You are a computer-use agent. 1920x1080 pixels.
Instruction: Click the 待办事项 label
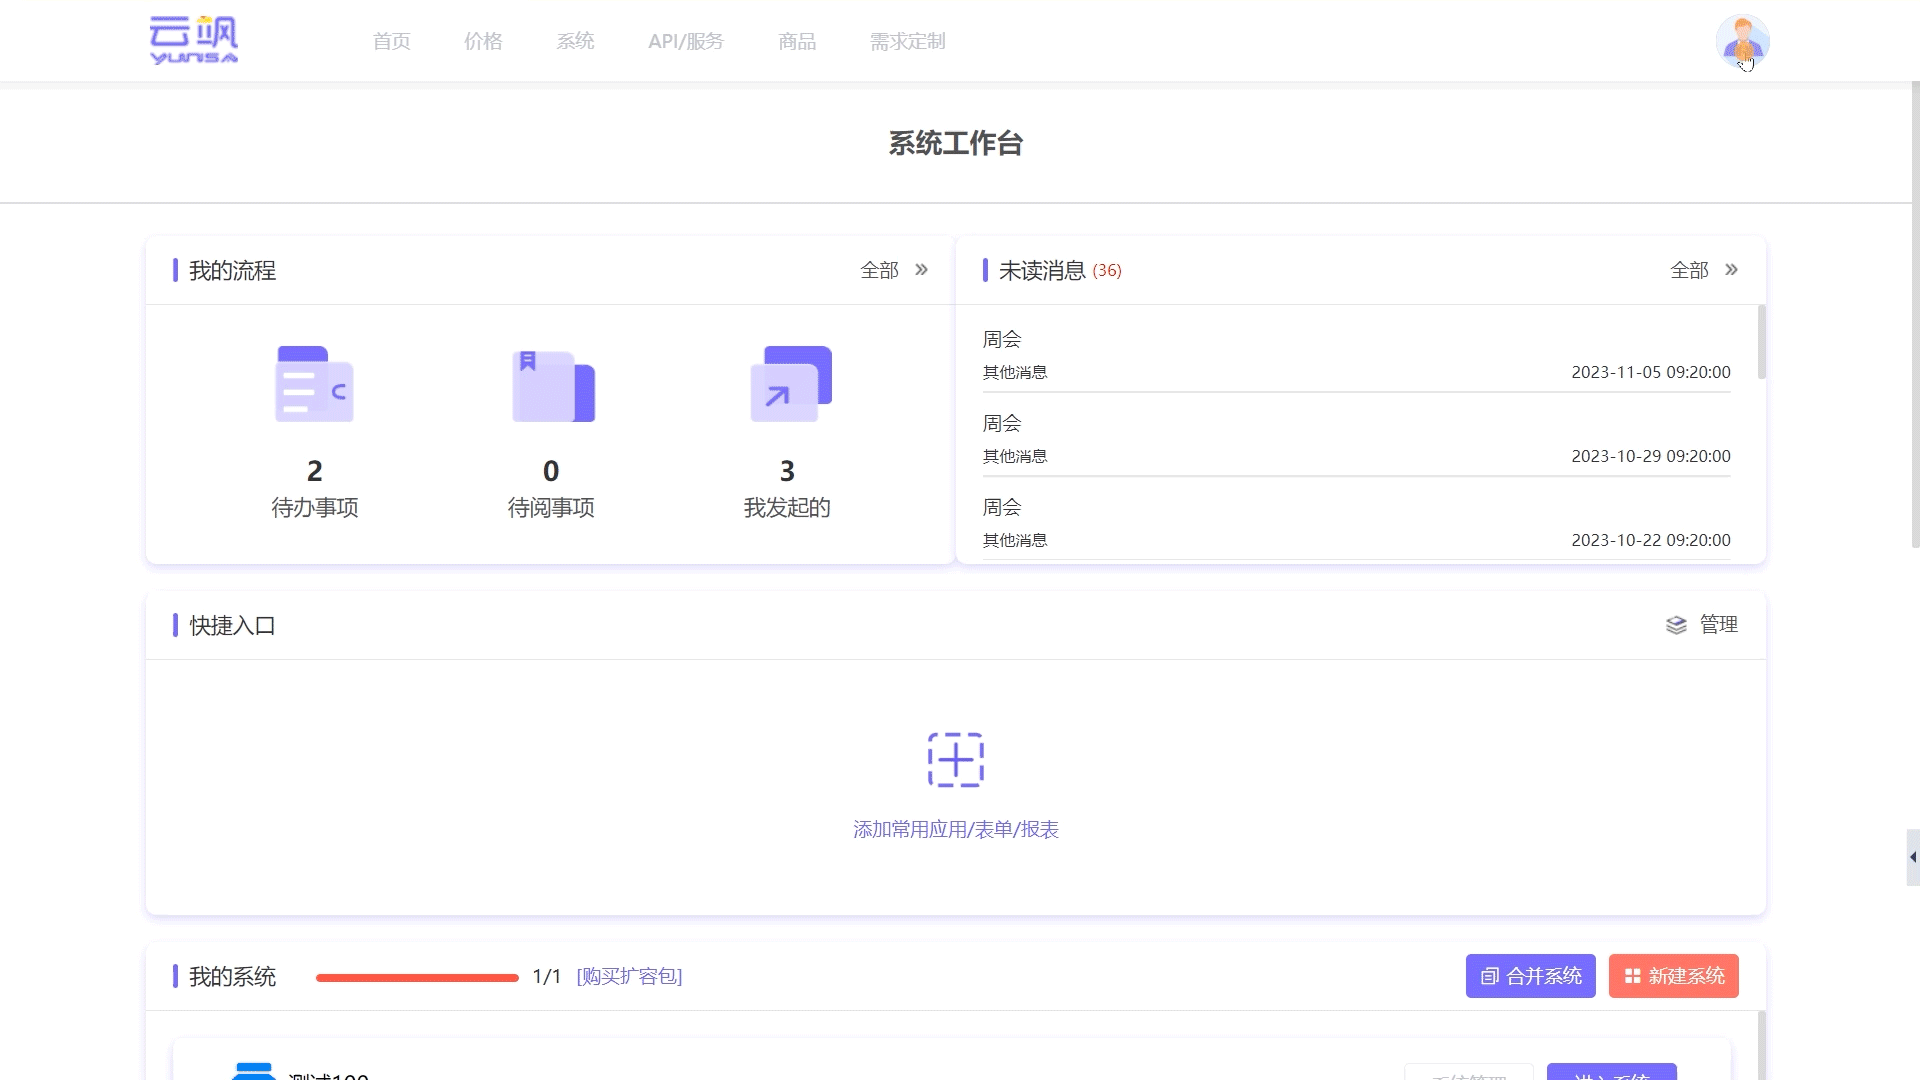[315, 508]
